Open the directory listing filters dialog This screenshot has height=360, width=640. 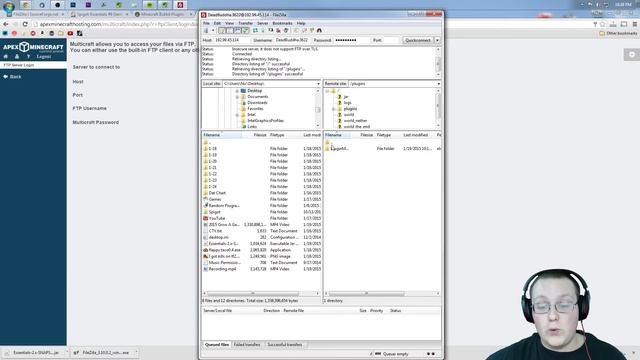coord(296,31)
